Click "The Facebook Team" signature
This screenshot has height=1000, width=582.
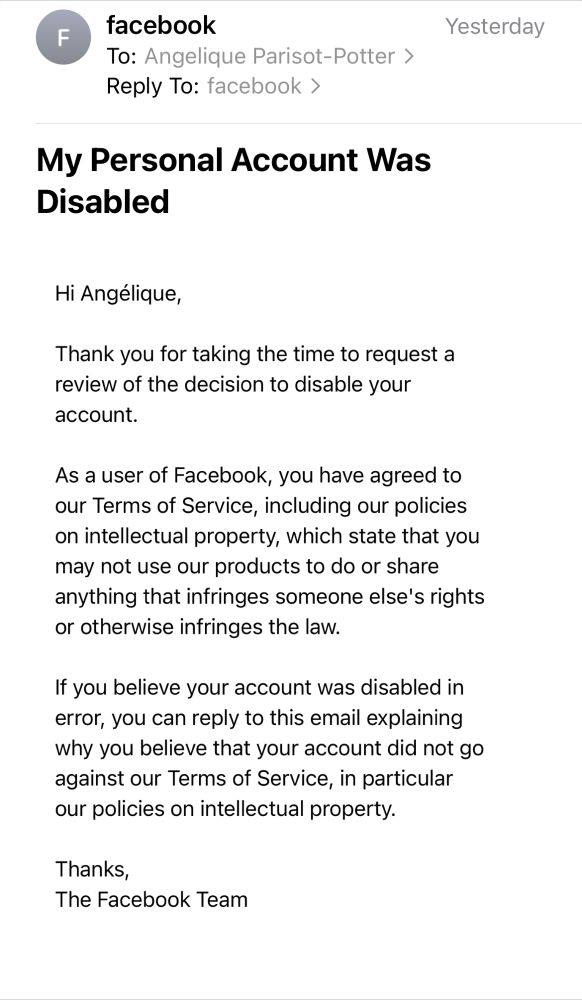pos(151,899)
